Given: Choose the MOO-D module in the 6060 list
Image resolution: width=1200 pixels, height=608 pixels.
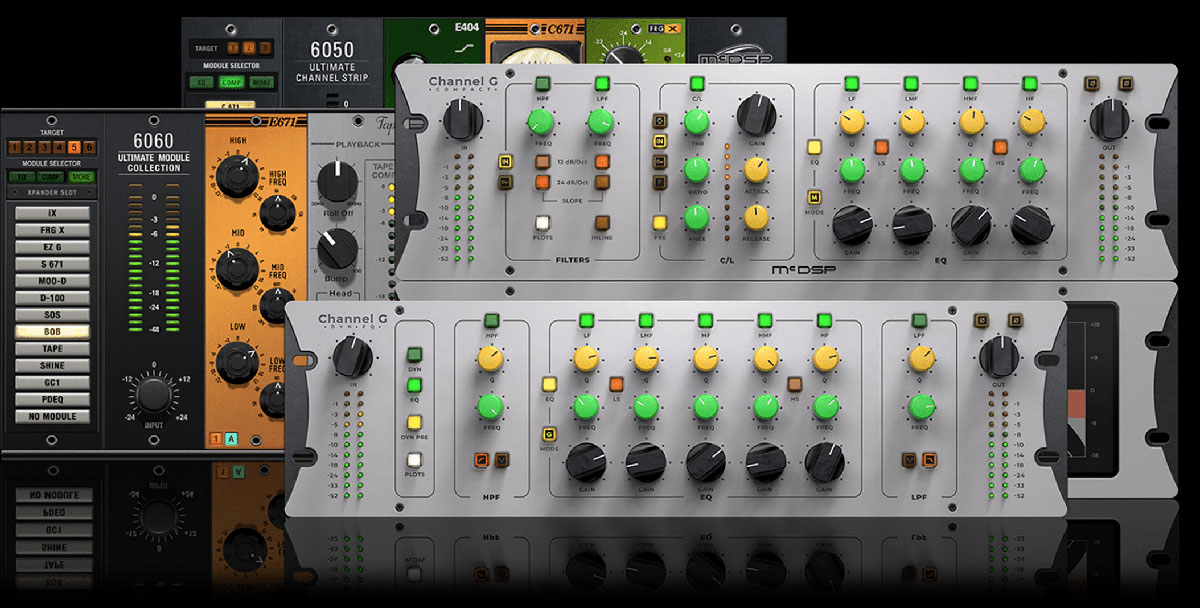Looking at the screenshot, I should 52,280.
